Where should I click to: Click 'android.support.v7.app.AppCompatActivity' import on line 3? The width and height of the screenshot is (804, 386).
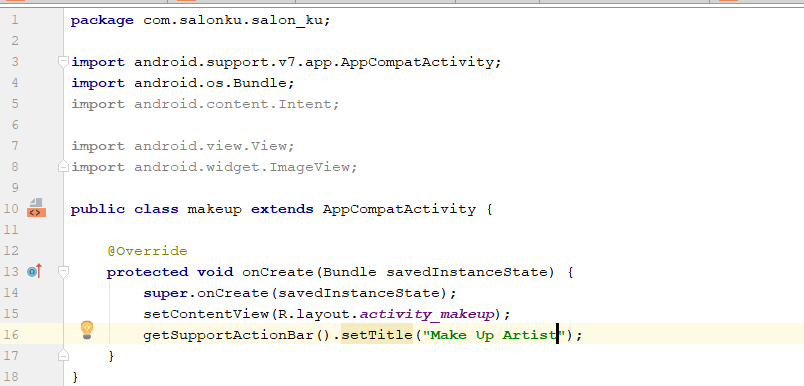pyautogui.click(x=315, y=62)
